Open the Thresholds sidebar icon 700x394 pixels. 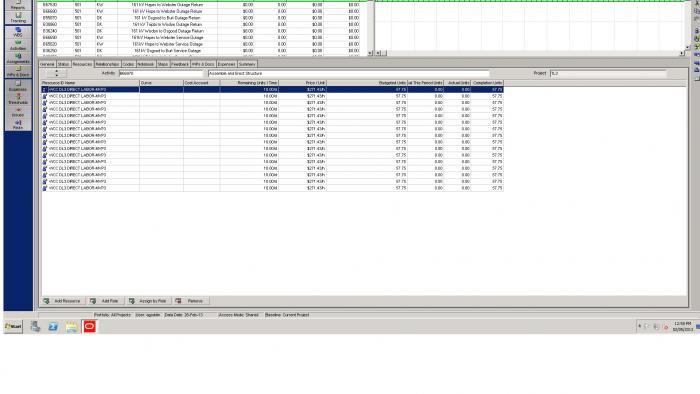click(x=18, y=99)
